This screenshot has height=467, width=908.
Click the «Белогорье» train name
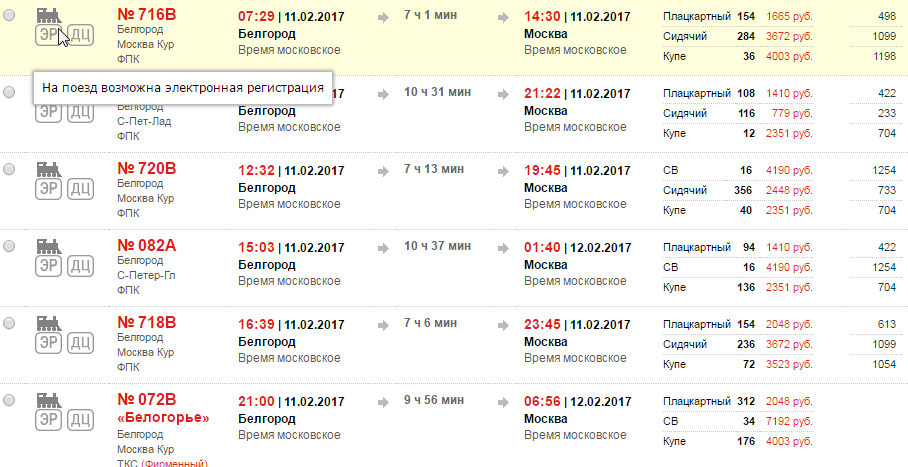(163, 418)
